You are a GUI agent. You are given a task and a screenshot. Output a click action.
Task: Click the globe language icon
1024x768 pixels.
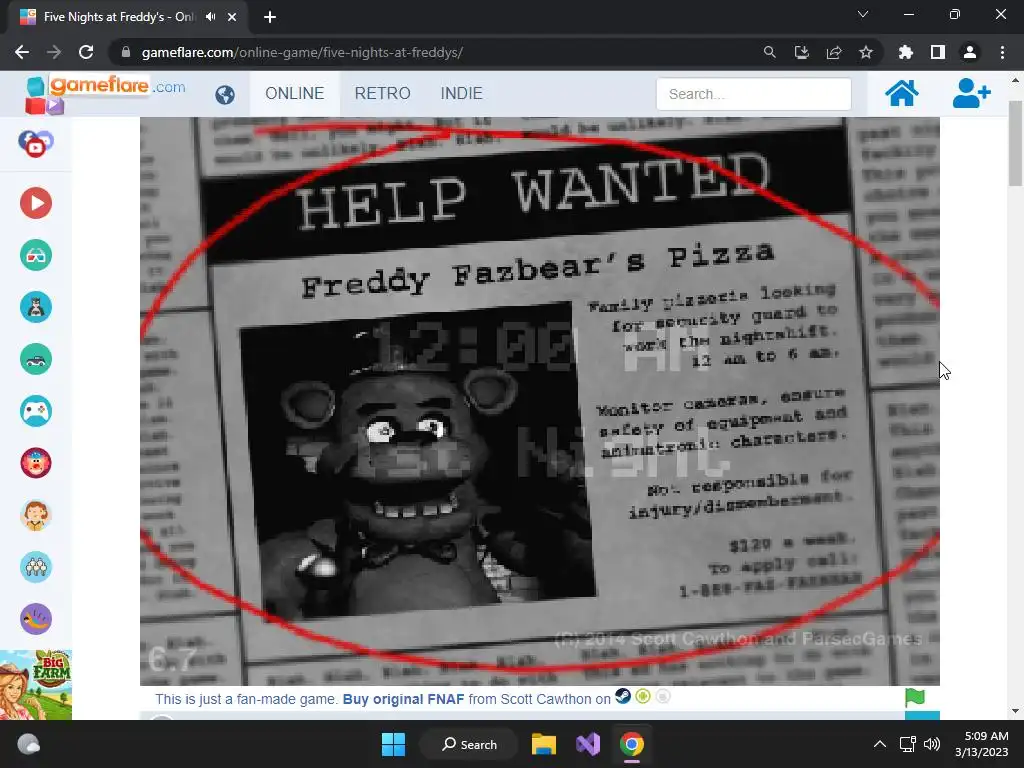click(225, 95)
